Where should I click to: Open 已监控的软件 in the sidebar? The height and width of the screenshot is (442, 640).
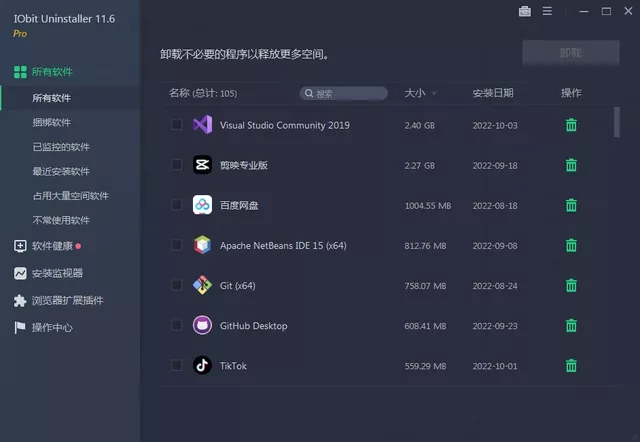click(x=61, y=147)
